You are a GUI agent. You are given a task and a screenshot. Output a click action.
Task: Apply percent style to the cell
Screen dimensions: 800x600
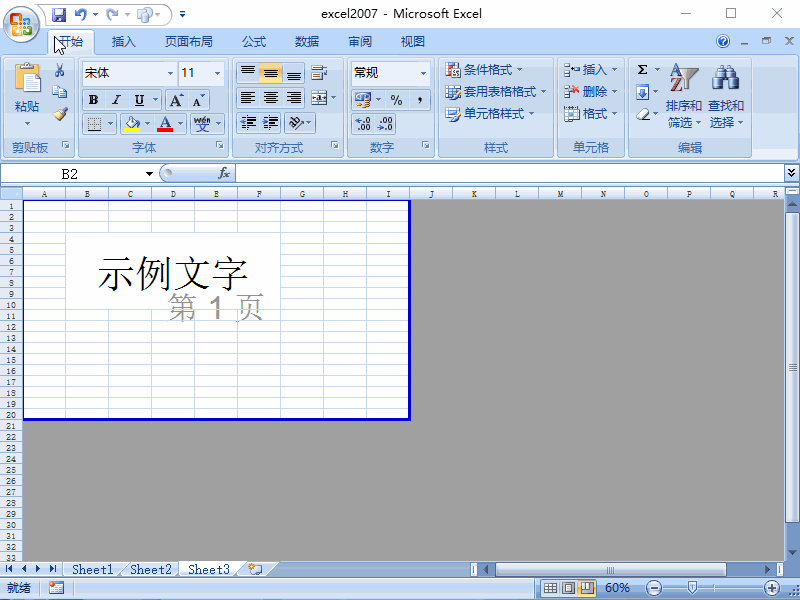[394, 100]
